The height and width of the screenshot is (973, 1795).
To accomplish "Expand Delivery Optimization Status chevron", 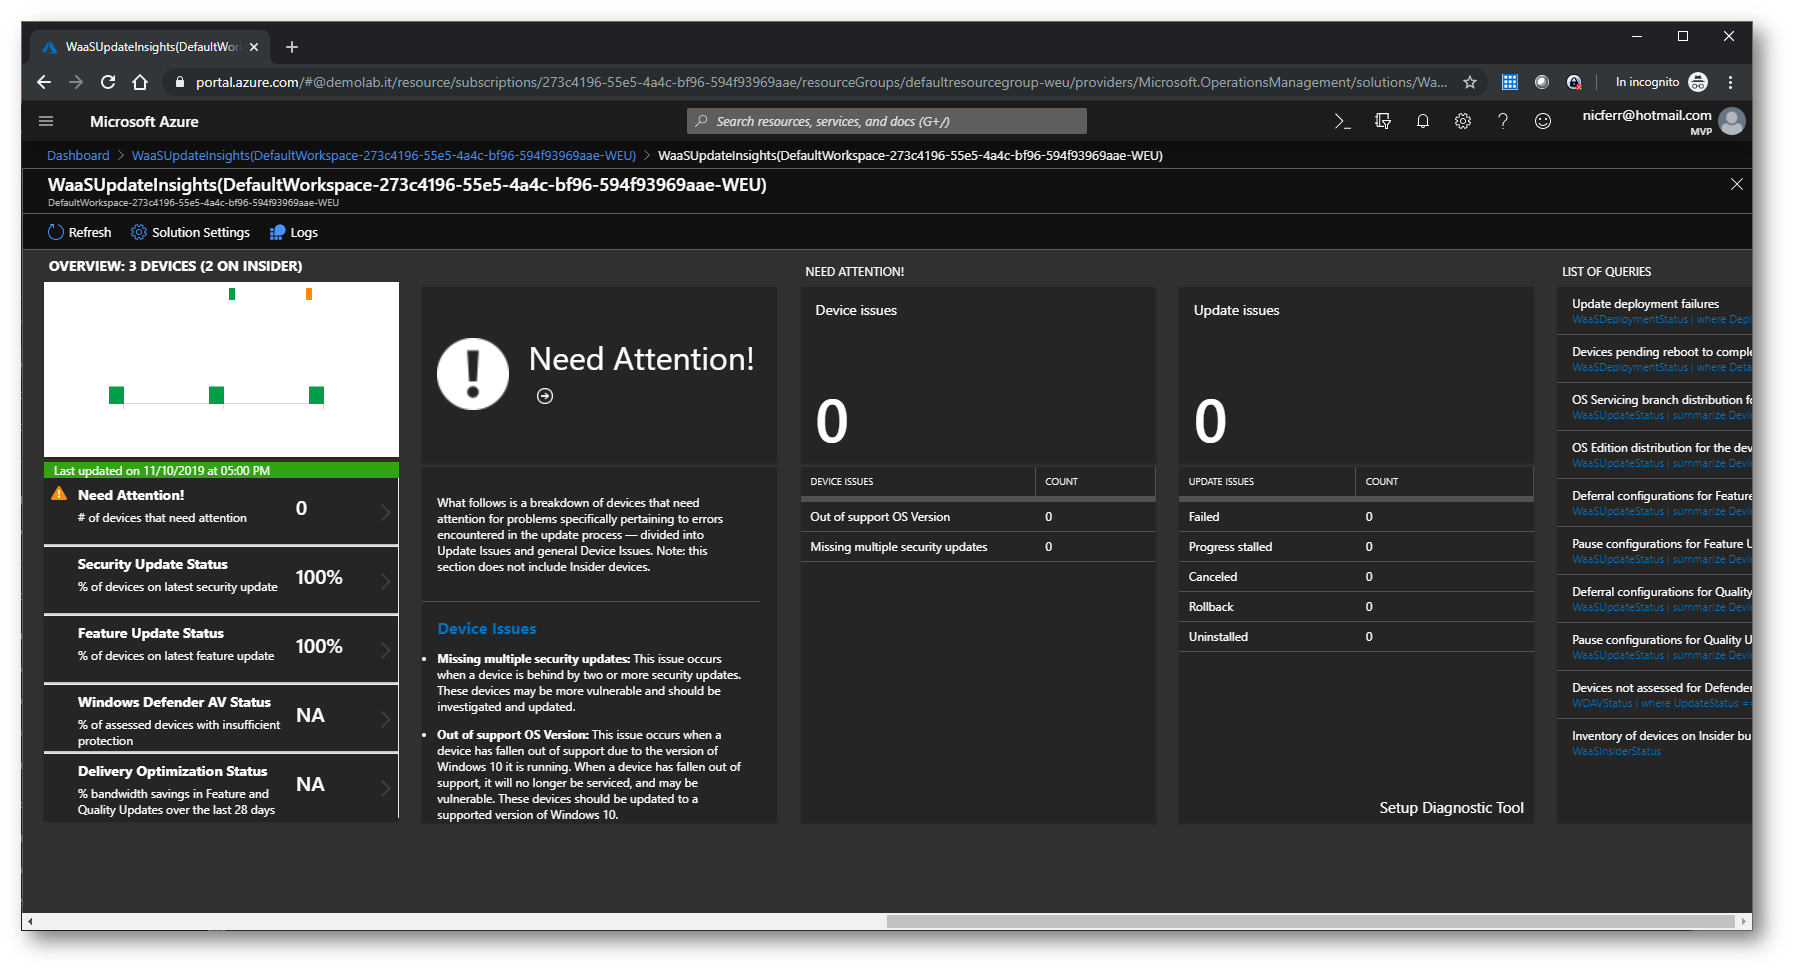I will 386,788.
